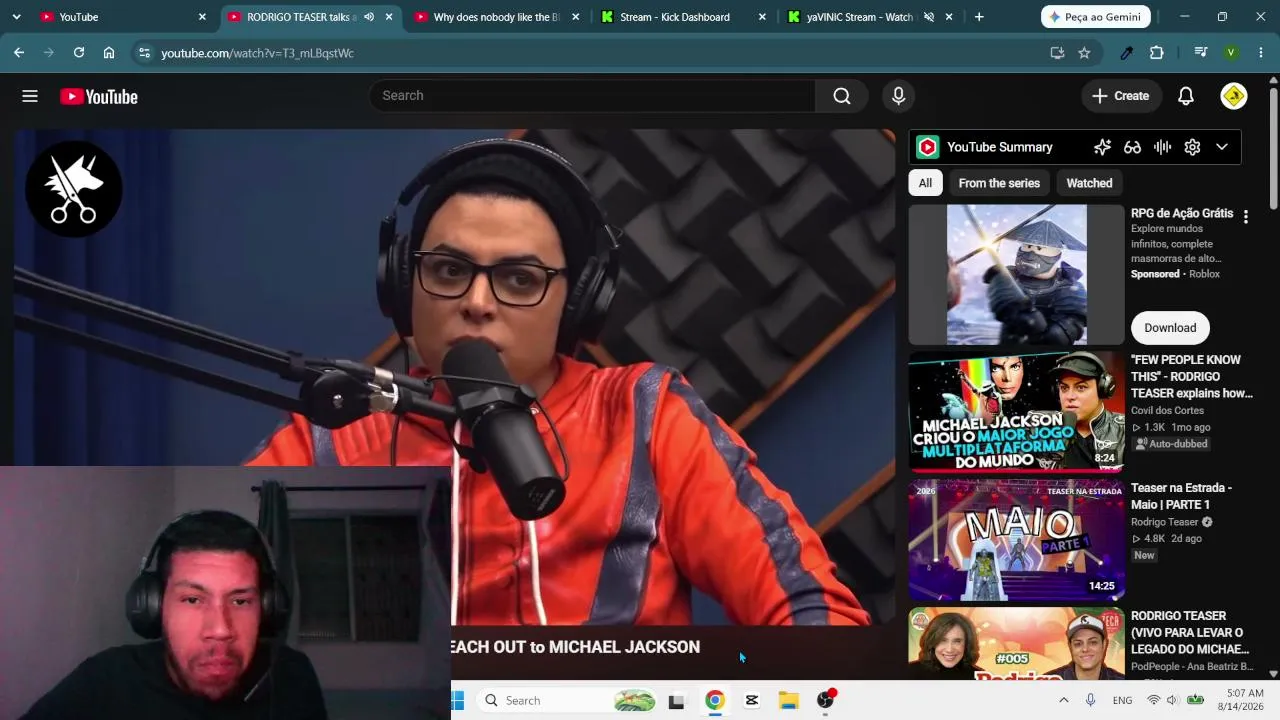Select the 'All' filter chip

coord(925,183)
